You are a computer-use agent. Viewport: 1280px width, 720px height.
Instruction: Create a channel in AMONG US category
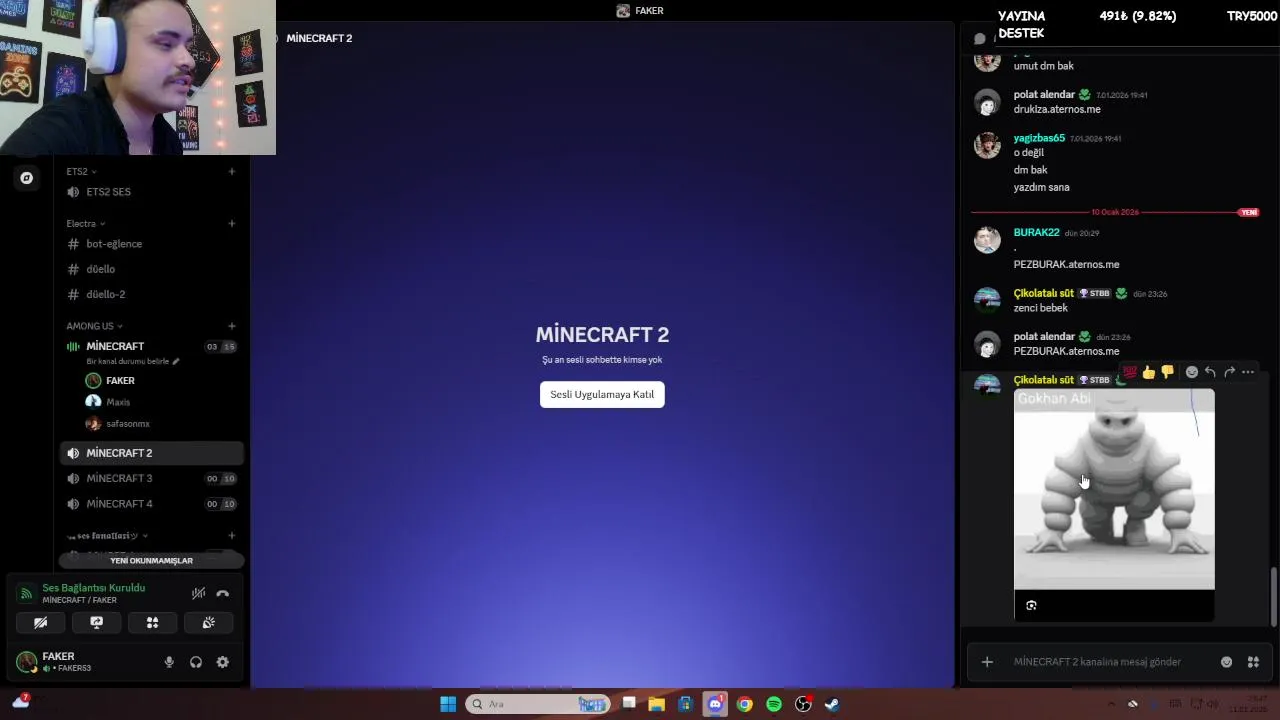click(232, 326)
